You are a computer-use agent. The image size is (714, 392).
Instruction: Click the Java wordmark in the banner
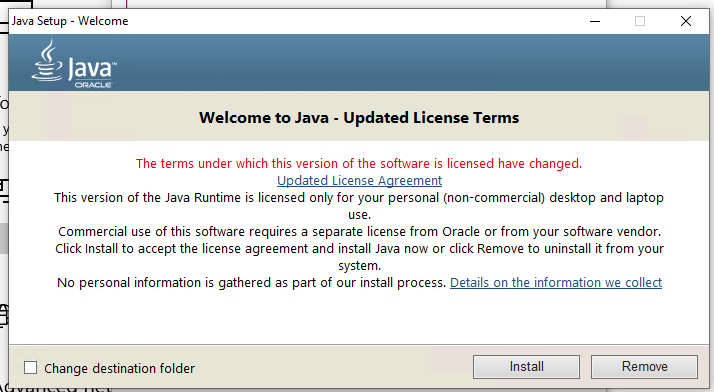pyautogui.click(x=92, y=69)
